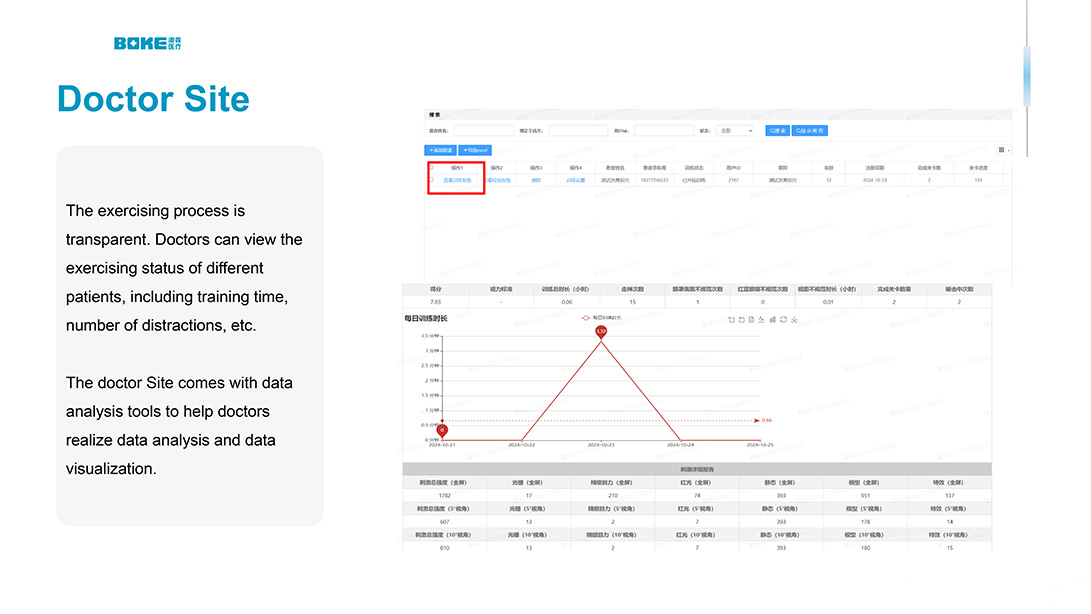Click the add patient button
Screen dimensions: 1091x614
[x=441, y=150]
